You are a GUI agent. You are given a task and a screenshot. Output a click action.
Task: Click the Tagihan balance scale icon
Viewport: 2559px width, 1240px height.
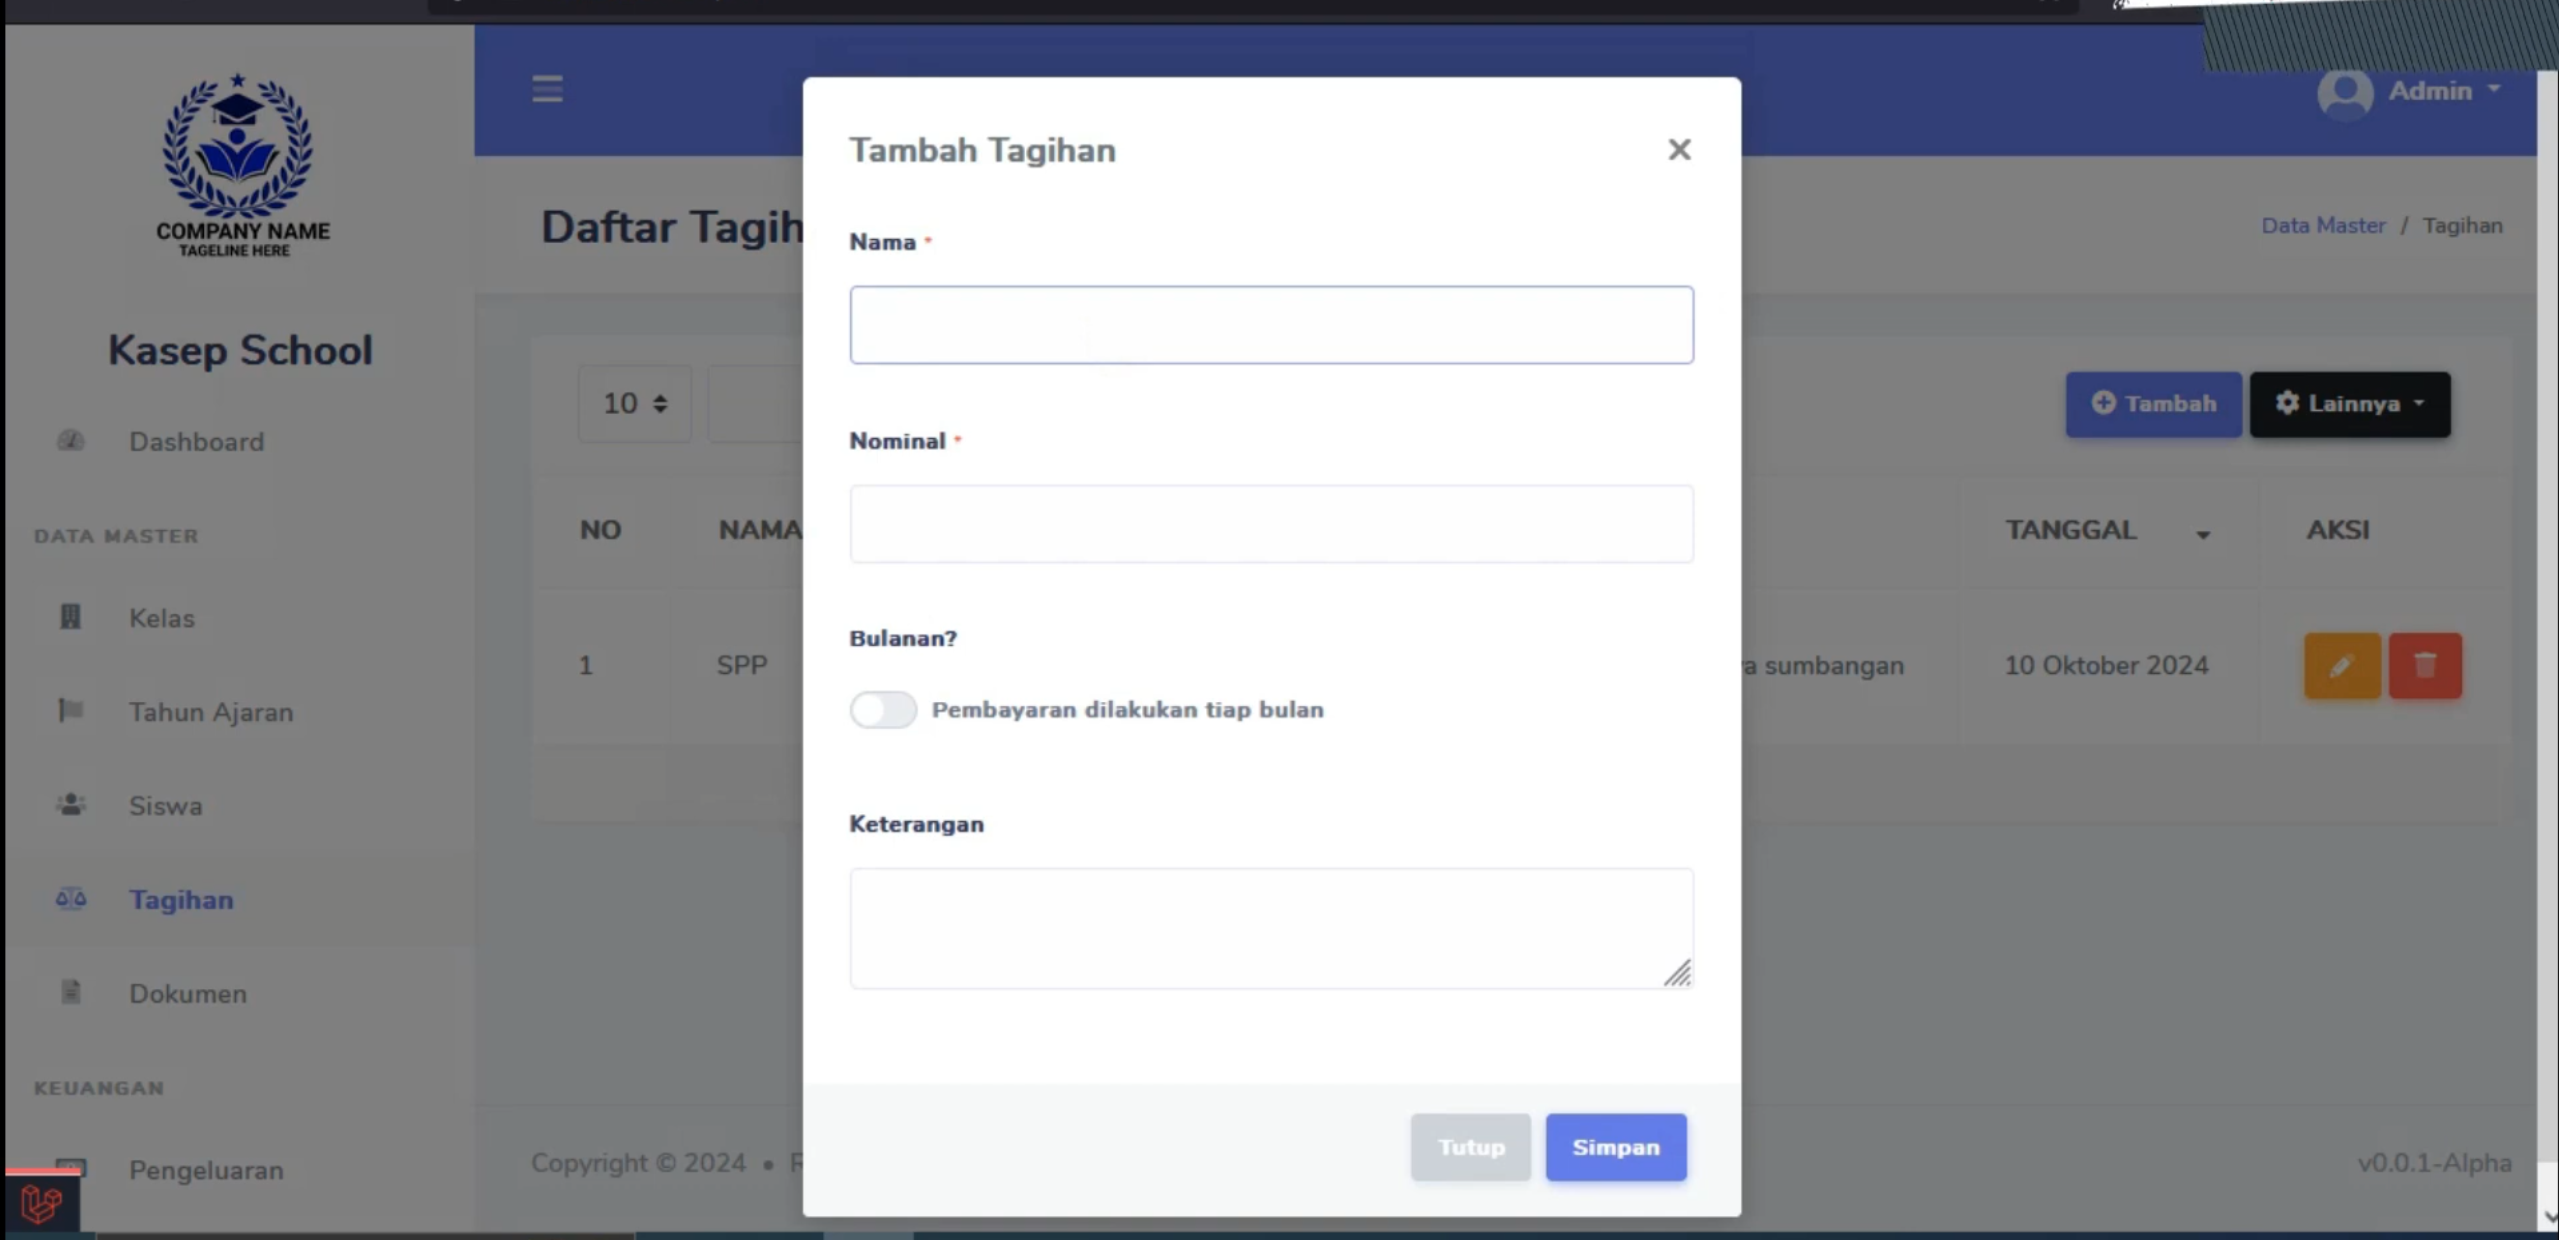tap(70, 898)
